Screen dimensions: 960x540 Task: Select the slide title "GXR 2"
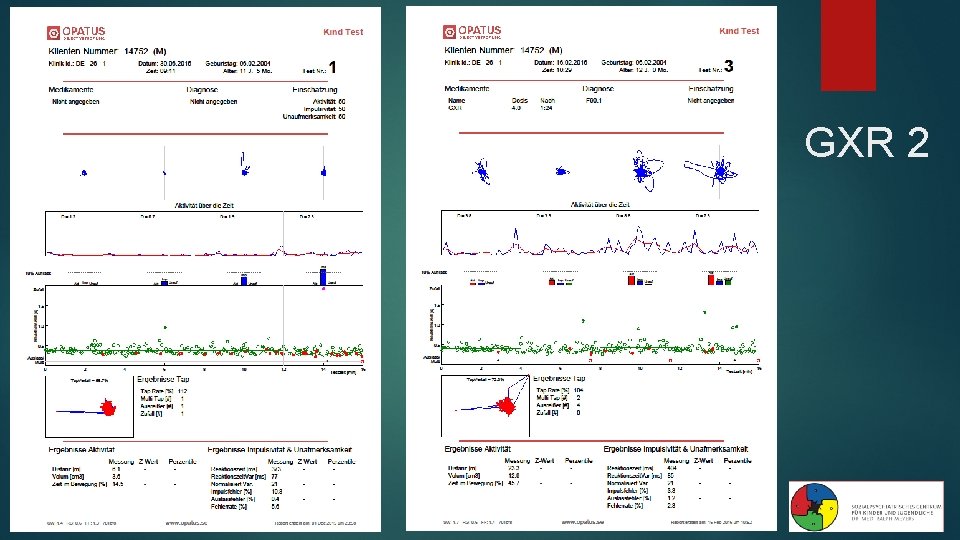(867, 142)
